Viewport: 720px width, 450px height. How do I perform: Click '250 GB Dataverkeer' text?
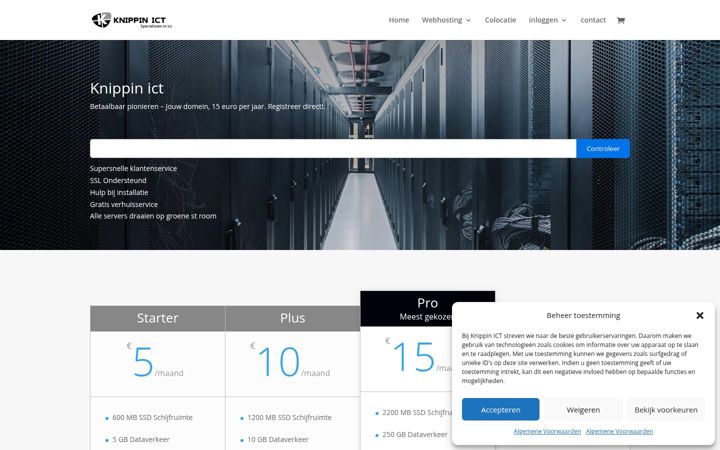tap(415, 434)
